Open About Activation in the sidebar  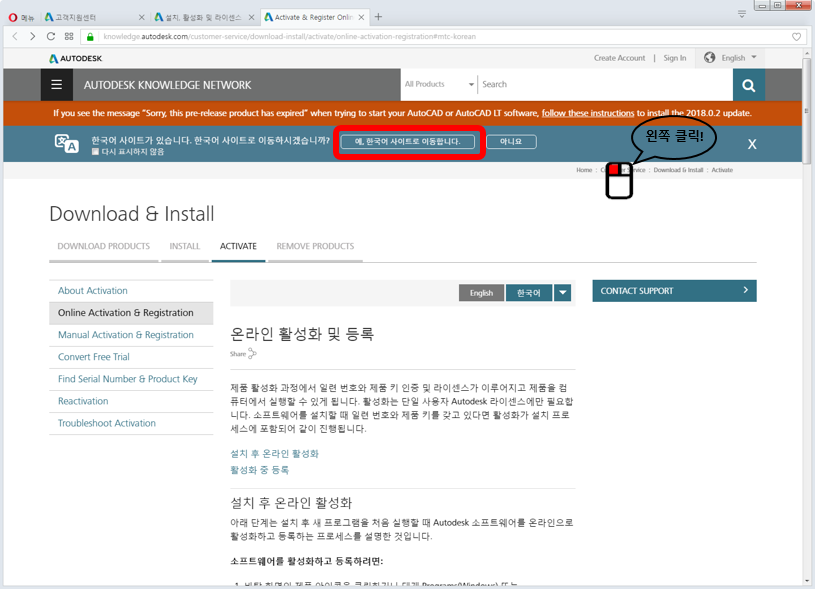[x=93, y=291]
